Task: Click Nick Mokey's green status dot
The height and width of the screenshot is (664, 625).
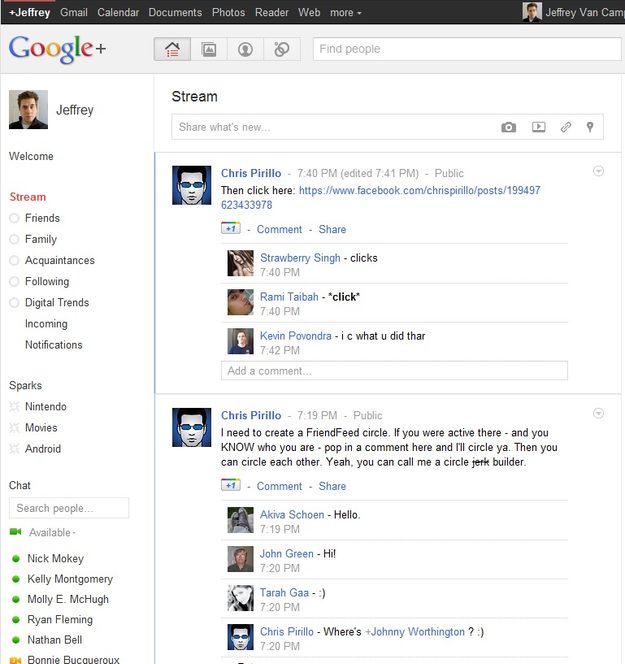Action: coord(16,559)
